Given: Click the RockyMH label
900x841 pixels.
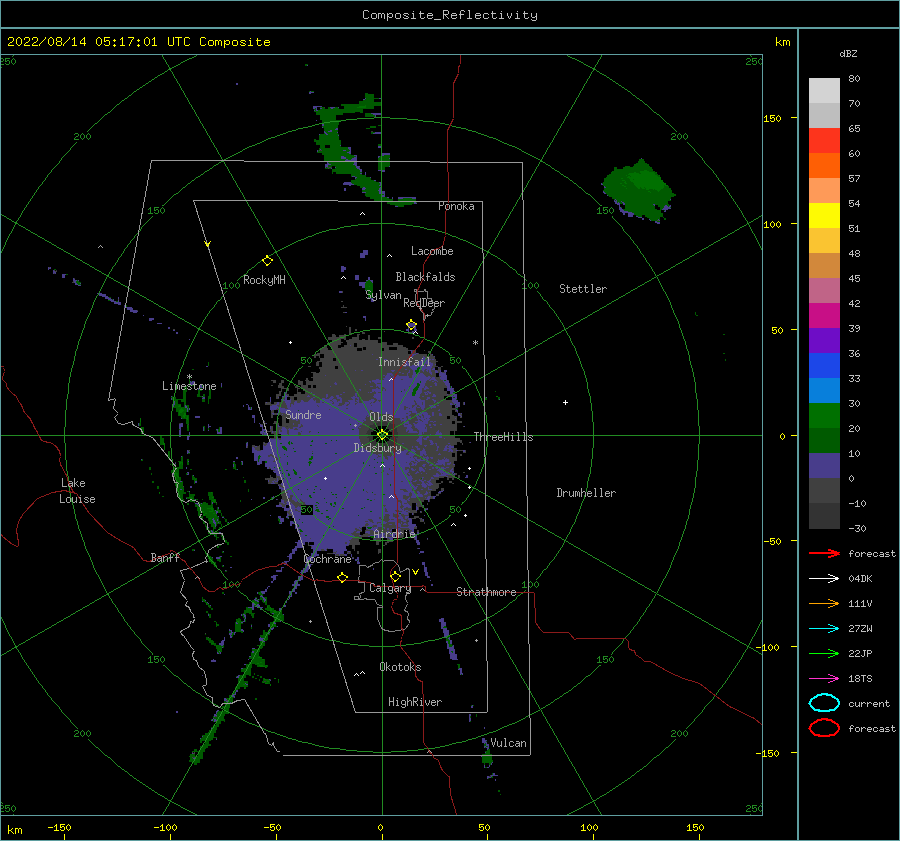Looking at the screenshot, I should coord(264,280).
